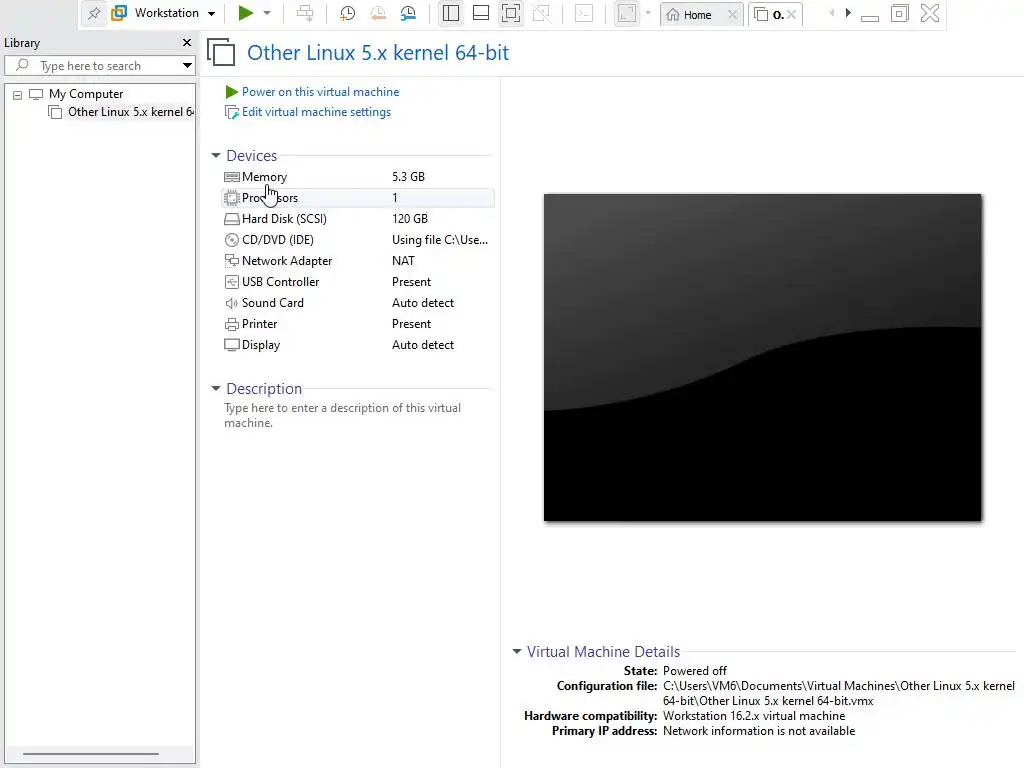The width and height of the screenshot is (1024, 768).
Task: Take a snapshot of the virtual machine
Action: [347, 13]
